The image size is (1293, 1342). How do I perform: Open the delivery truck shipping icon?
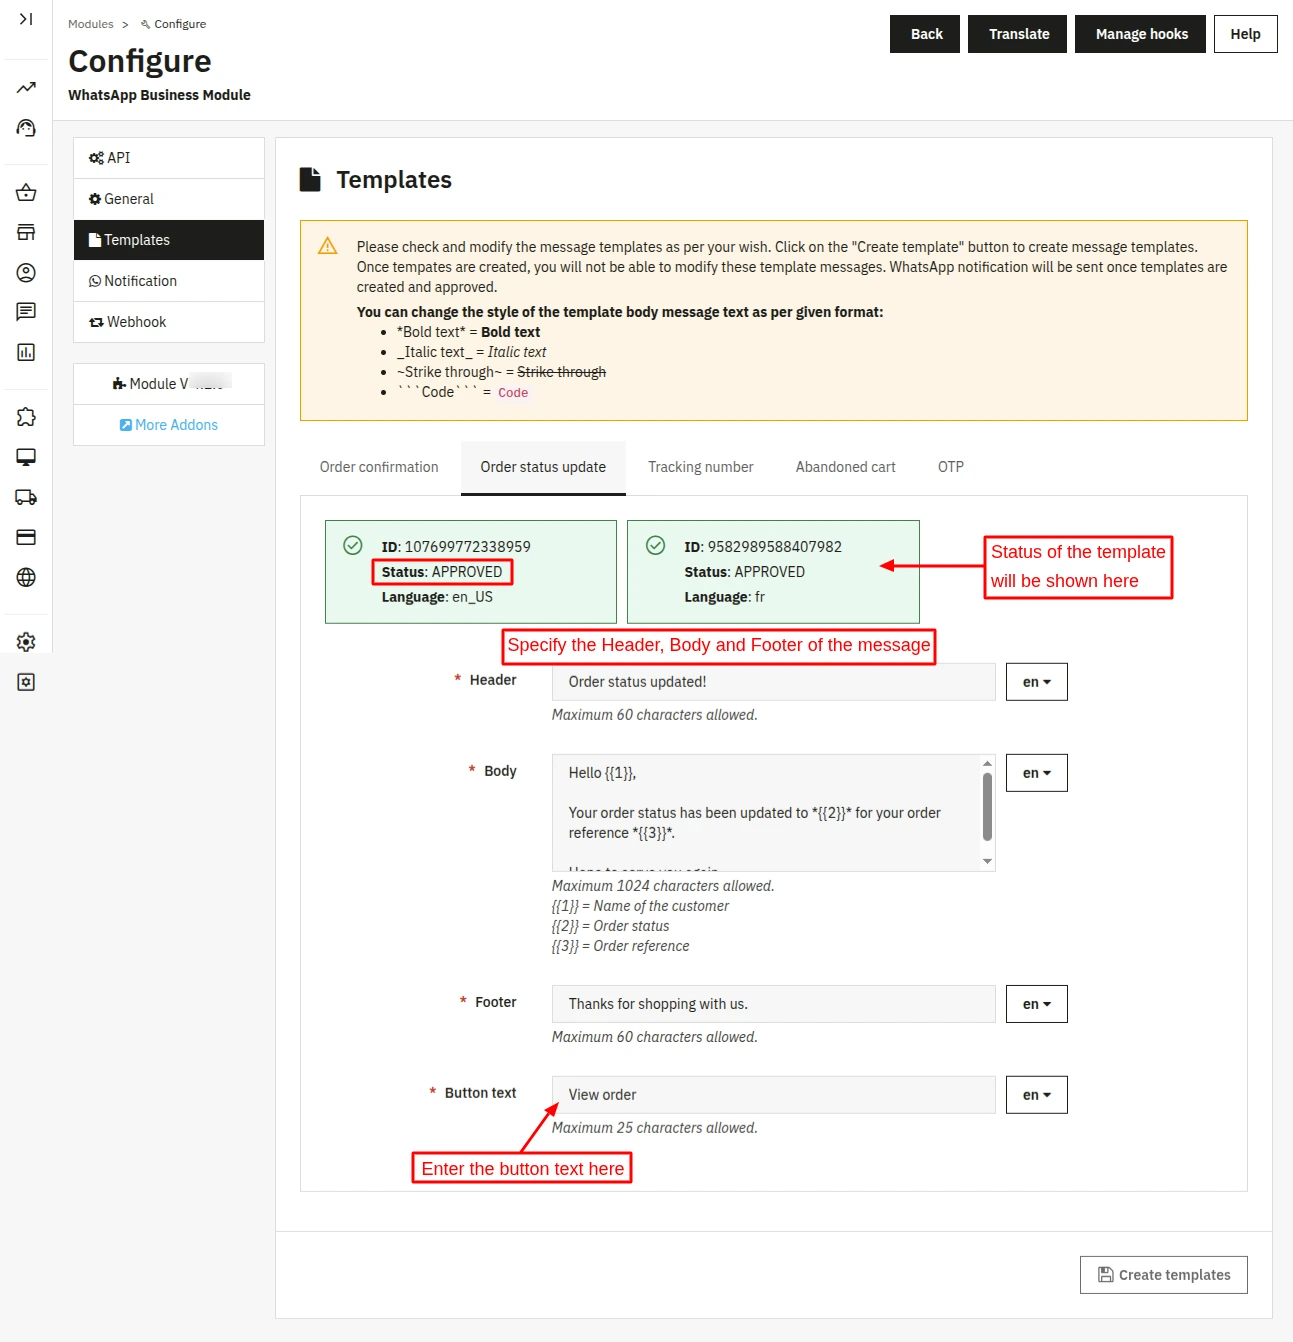click(x=26, y=497)
